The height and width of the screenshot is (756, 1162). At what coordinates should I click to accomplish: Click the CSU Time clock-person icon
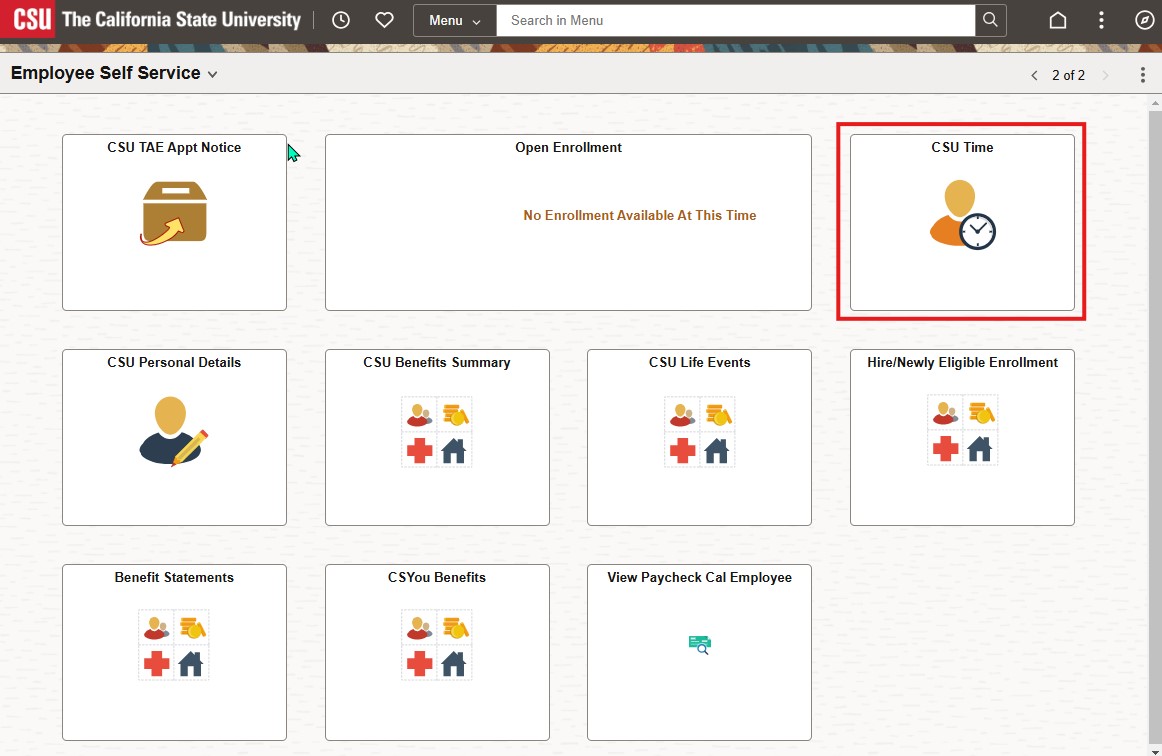962,213
